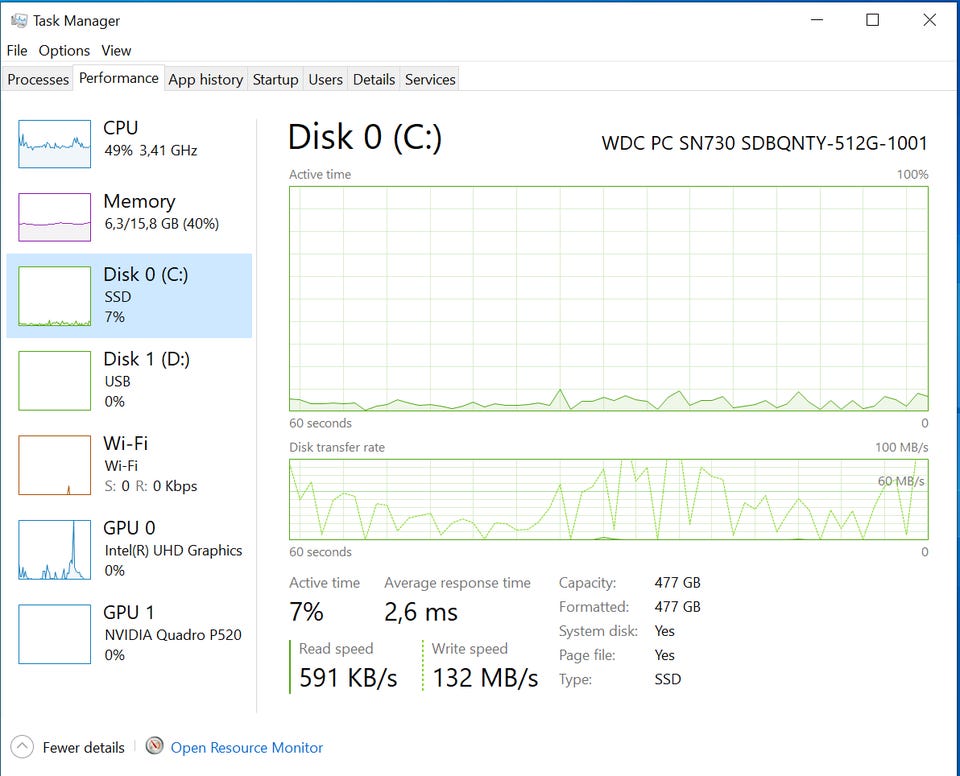This screenshot has height=776, width=960.
Task: Click the 591 KB/s read speed value
Action: (x=348, y=678)
